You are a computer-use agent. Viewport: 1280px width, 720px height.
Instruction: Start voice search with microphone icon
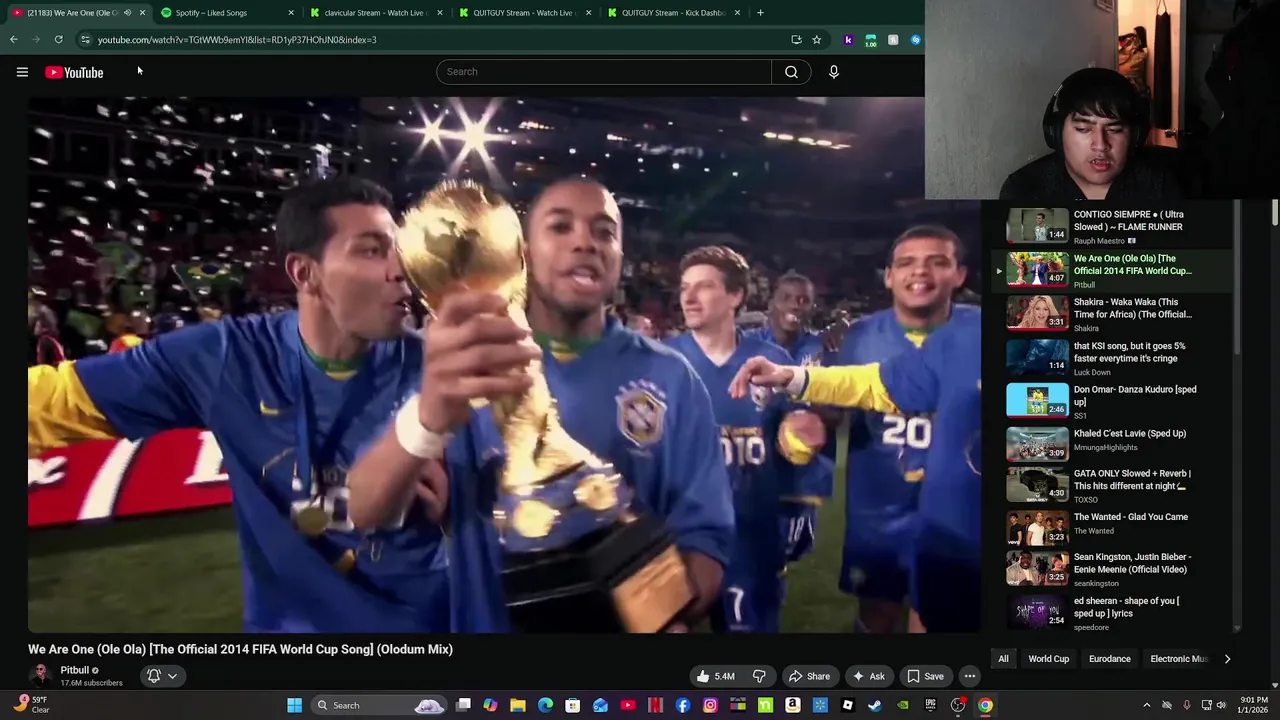pyautogui.click(x=834, y=72)
